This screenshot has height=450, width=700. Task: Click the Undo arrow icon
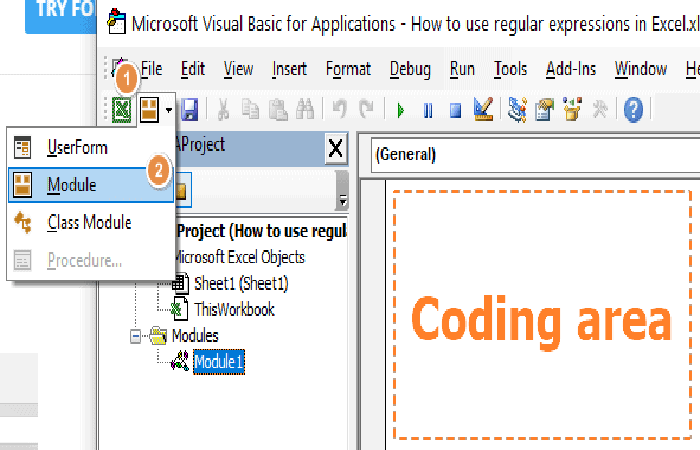pyautogui.click(x=340, y=109)
